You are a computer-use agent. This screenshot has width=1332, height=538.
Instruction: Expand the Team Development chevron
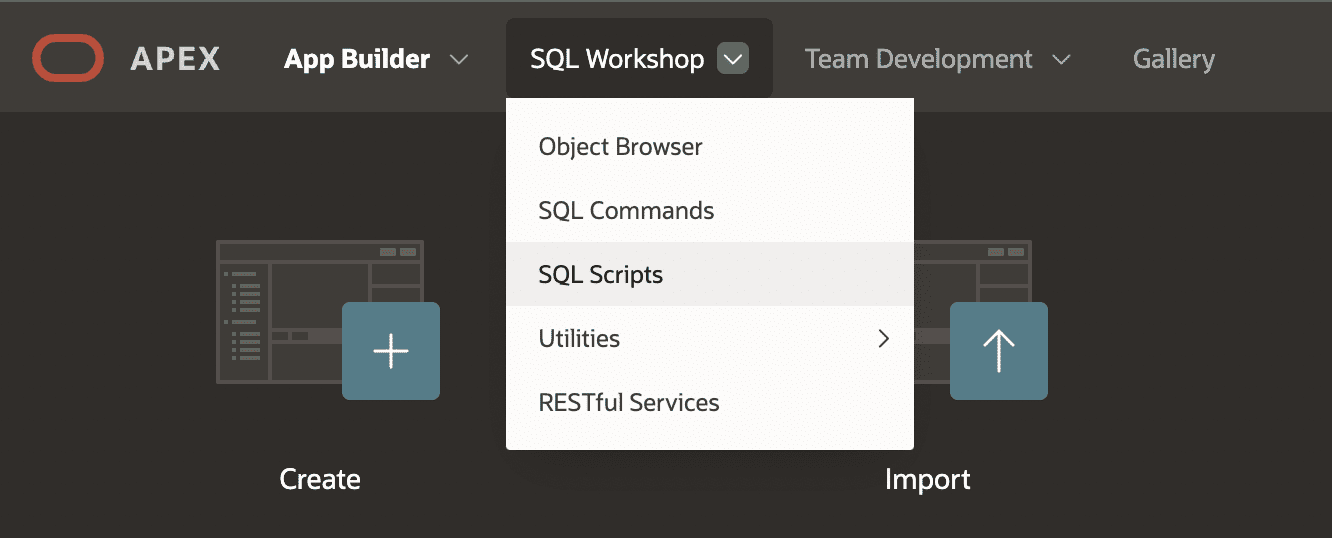(1062, 59)
